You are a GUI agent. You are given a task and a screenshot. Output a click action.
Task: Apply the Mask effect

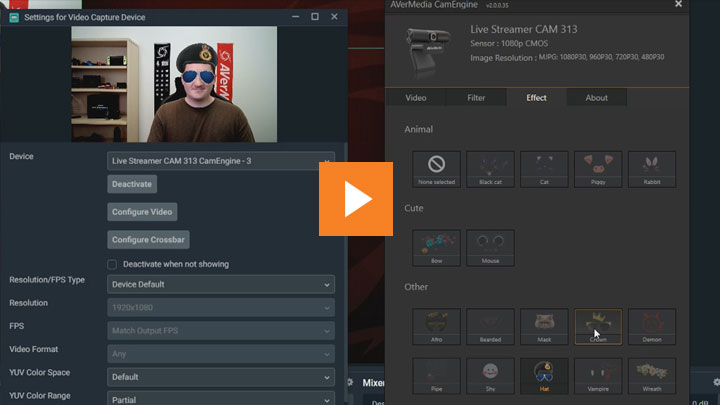(x=544, y=326)
